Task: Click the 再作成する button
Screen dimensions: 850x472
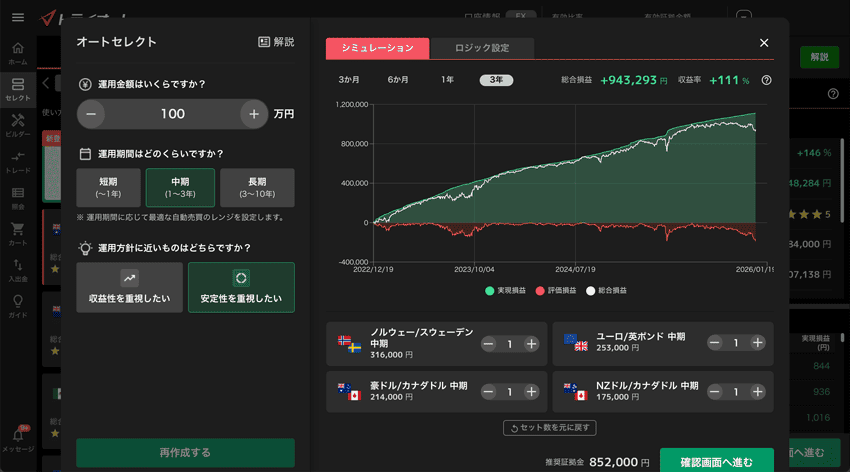Action: coord(185,452)
